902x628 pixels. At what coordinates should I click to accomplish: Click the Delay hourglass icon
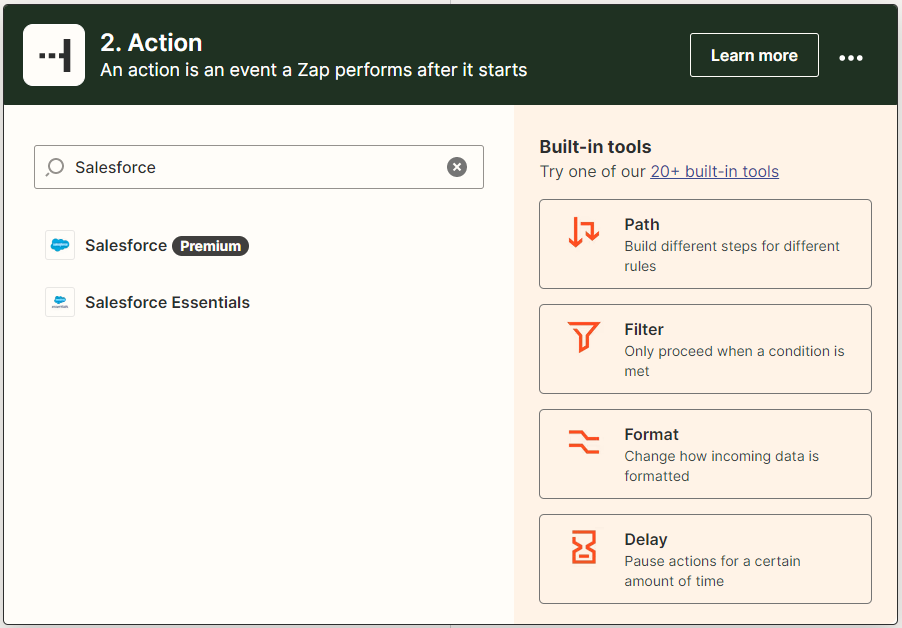tap(584, 547)
